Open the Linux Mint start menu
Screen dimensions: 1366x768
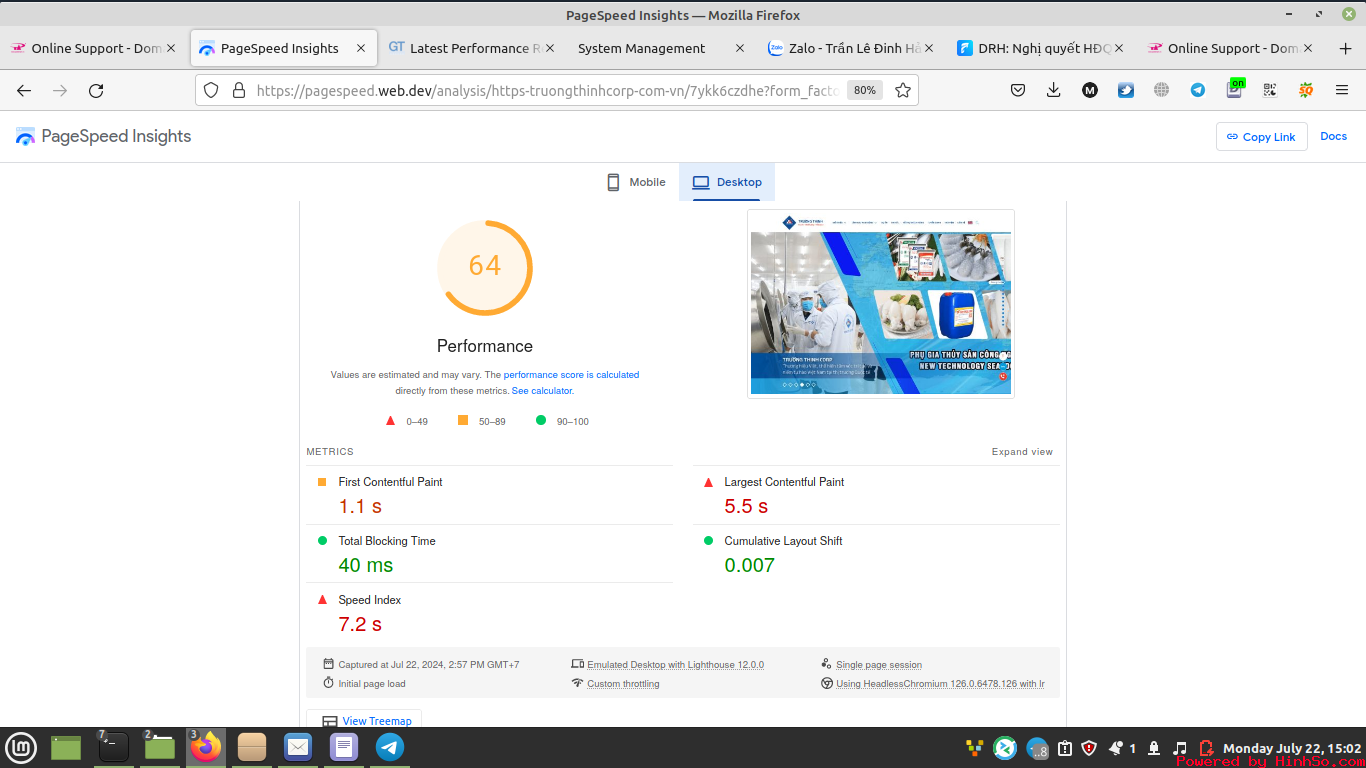click(x=21, y=747)
